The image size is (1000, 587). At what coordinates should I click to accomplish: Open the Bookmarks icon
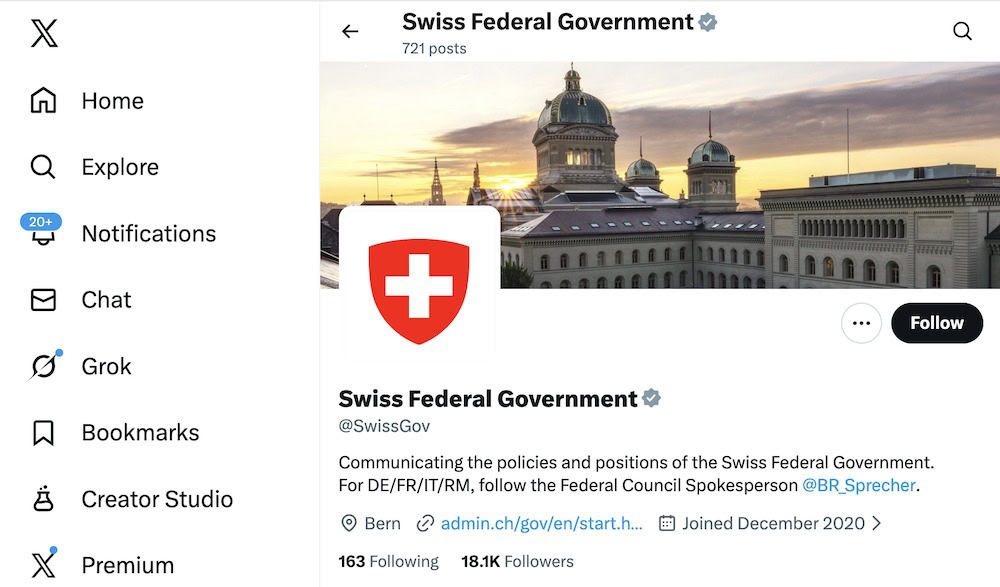[42, 432]
